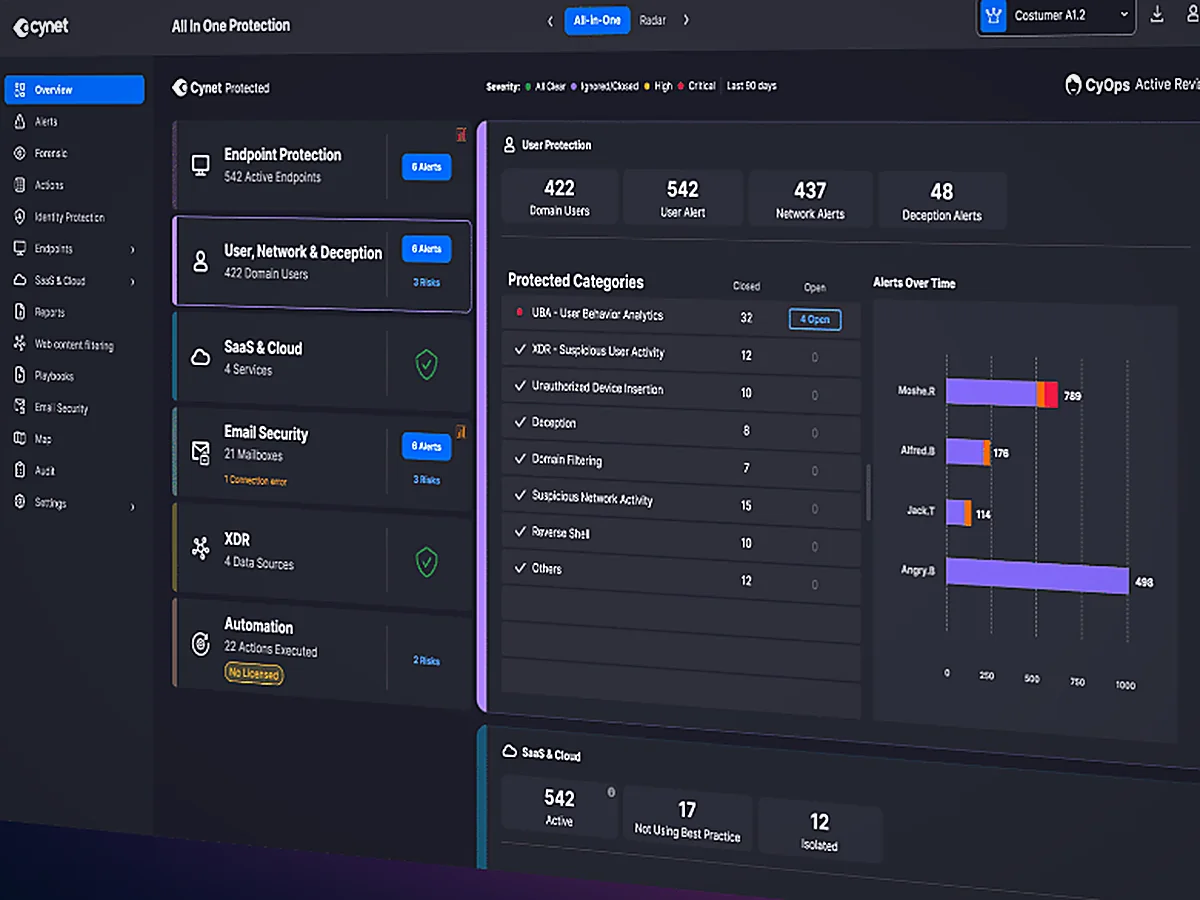Image resolution: width=1200 pixels, height=900 pixels.
Task: Click the No Licensed badge
Action: (254, 674)
